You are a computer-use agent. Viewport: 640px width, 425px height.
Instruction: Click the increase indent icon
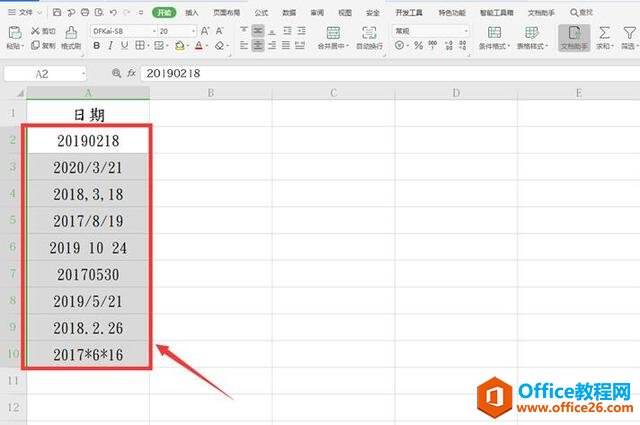(x=302, y=31)
